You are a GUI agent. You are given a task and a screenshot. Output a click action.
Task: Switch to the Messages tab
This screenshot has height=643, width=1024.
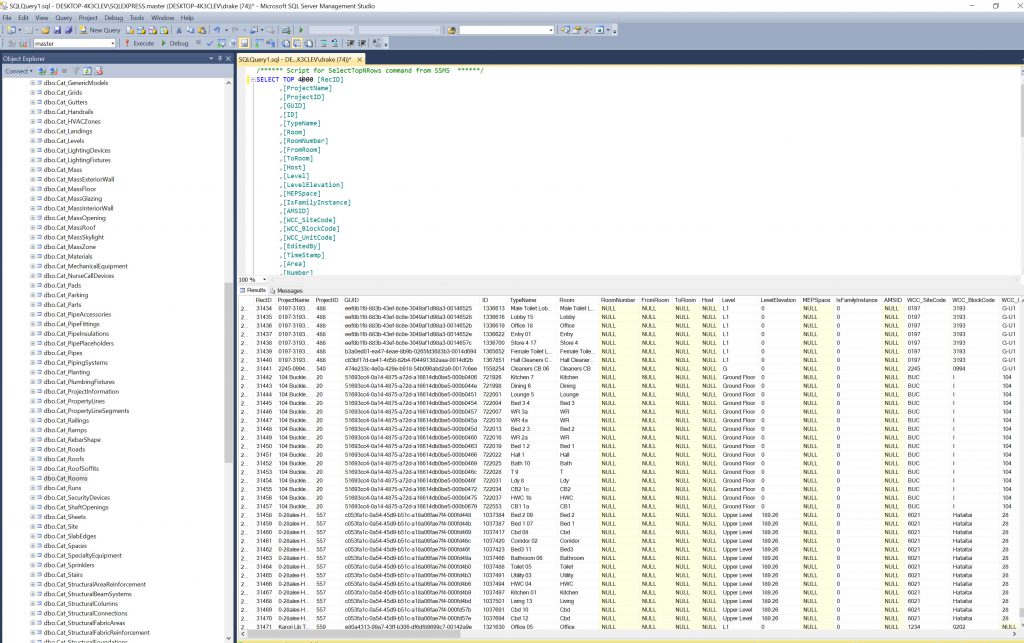(x=289, y=290)
